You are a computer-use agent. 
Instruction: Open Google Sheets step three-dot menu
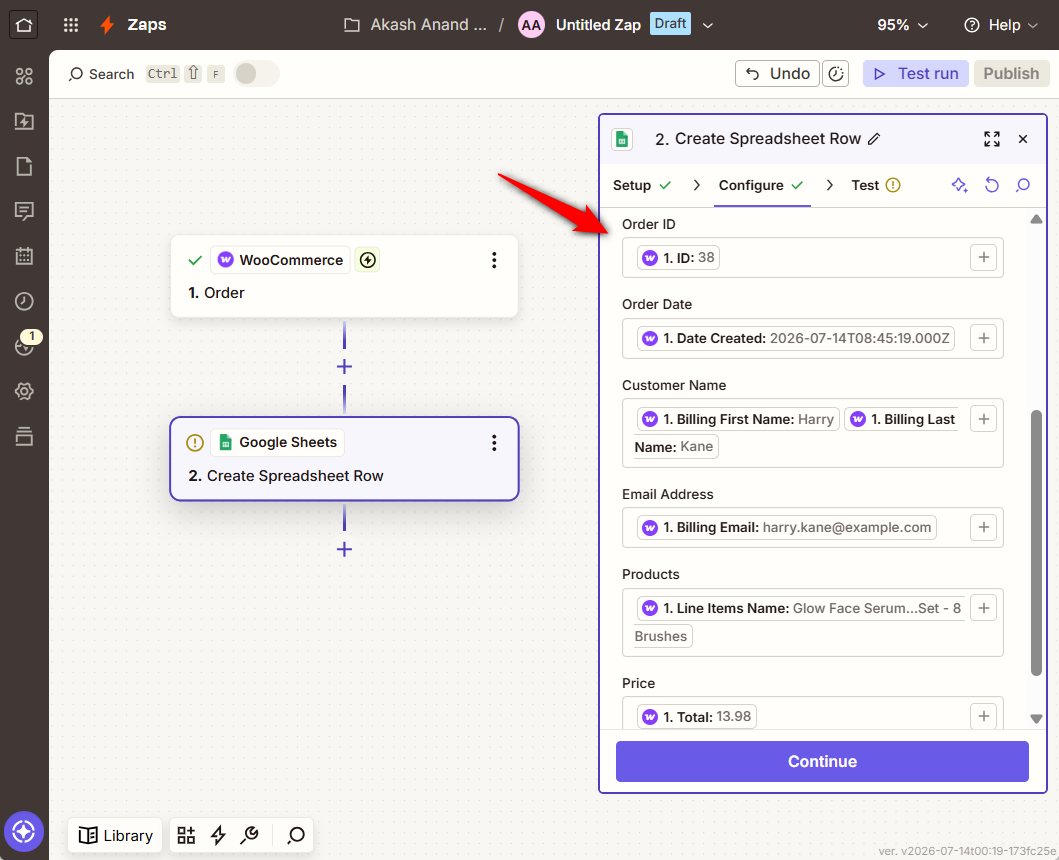pyautogui.click(x=494, y=442)
